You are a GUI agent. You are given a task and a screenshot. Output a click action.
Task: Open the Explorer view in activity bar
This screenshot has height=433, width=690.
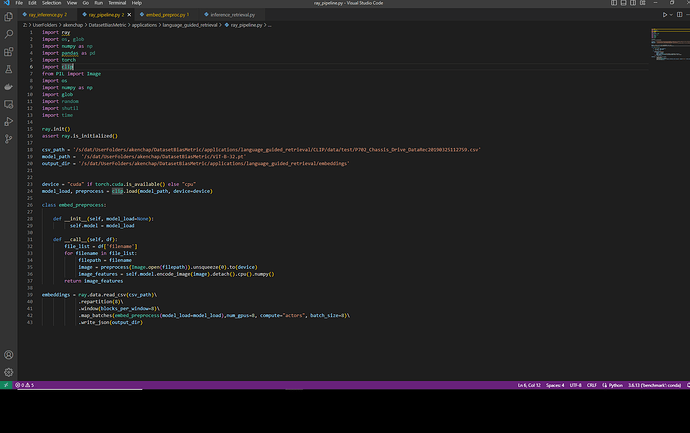(8, 17)
